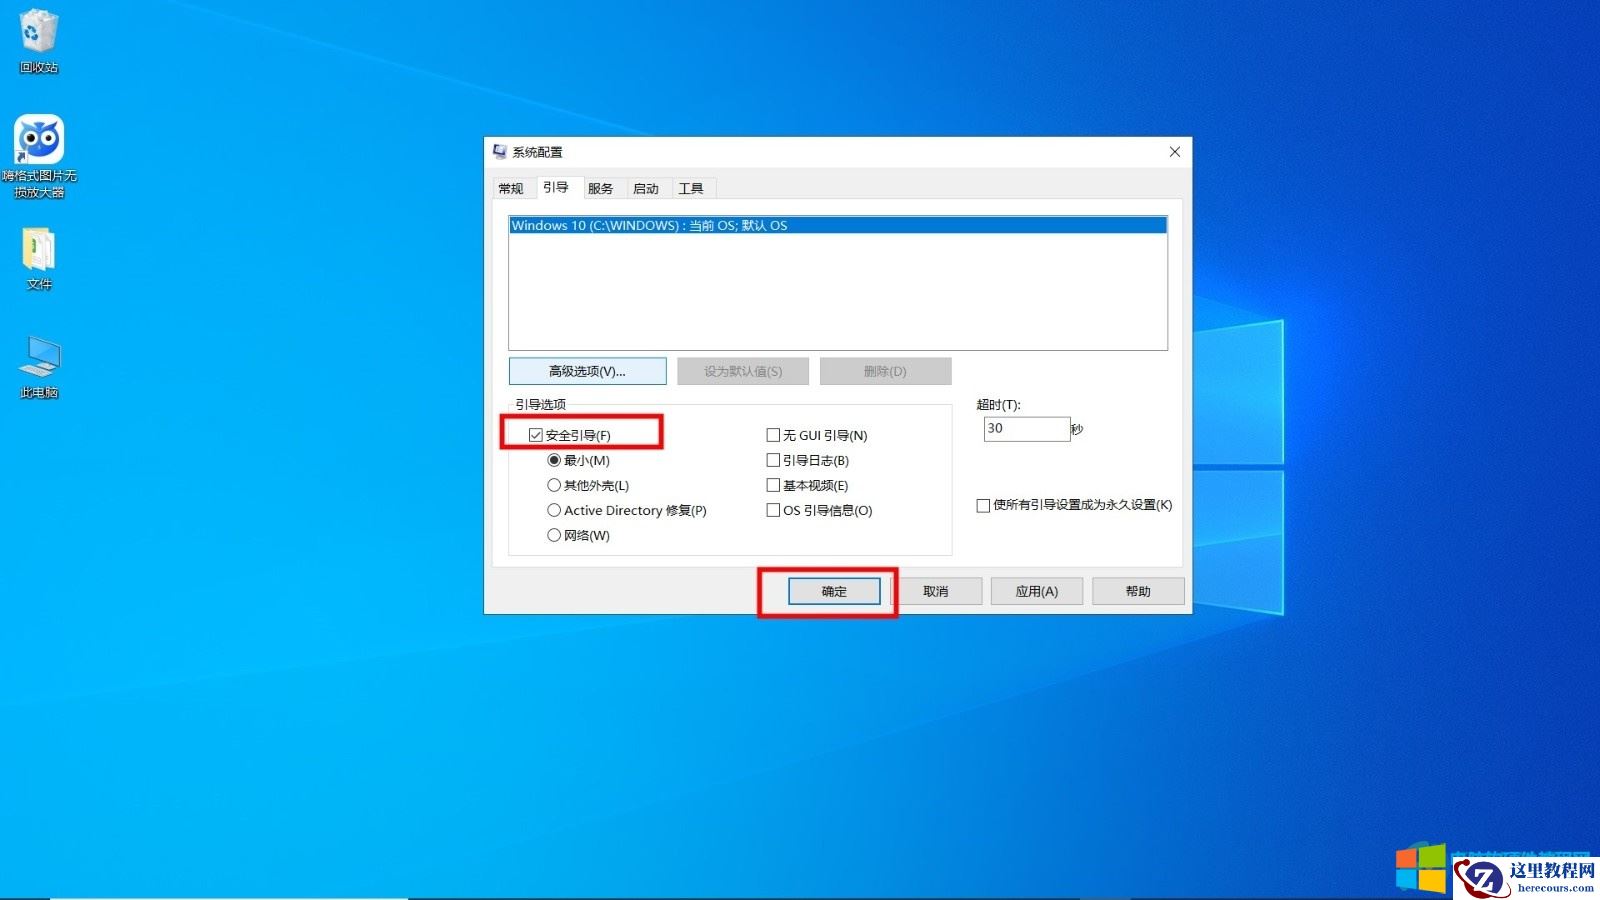This screenshot has height=900, width=1600.
Task: Enable 无 GUI 引导(N) checkbox
Action: [773, 435]
